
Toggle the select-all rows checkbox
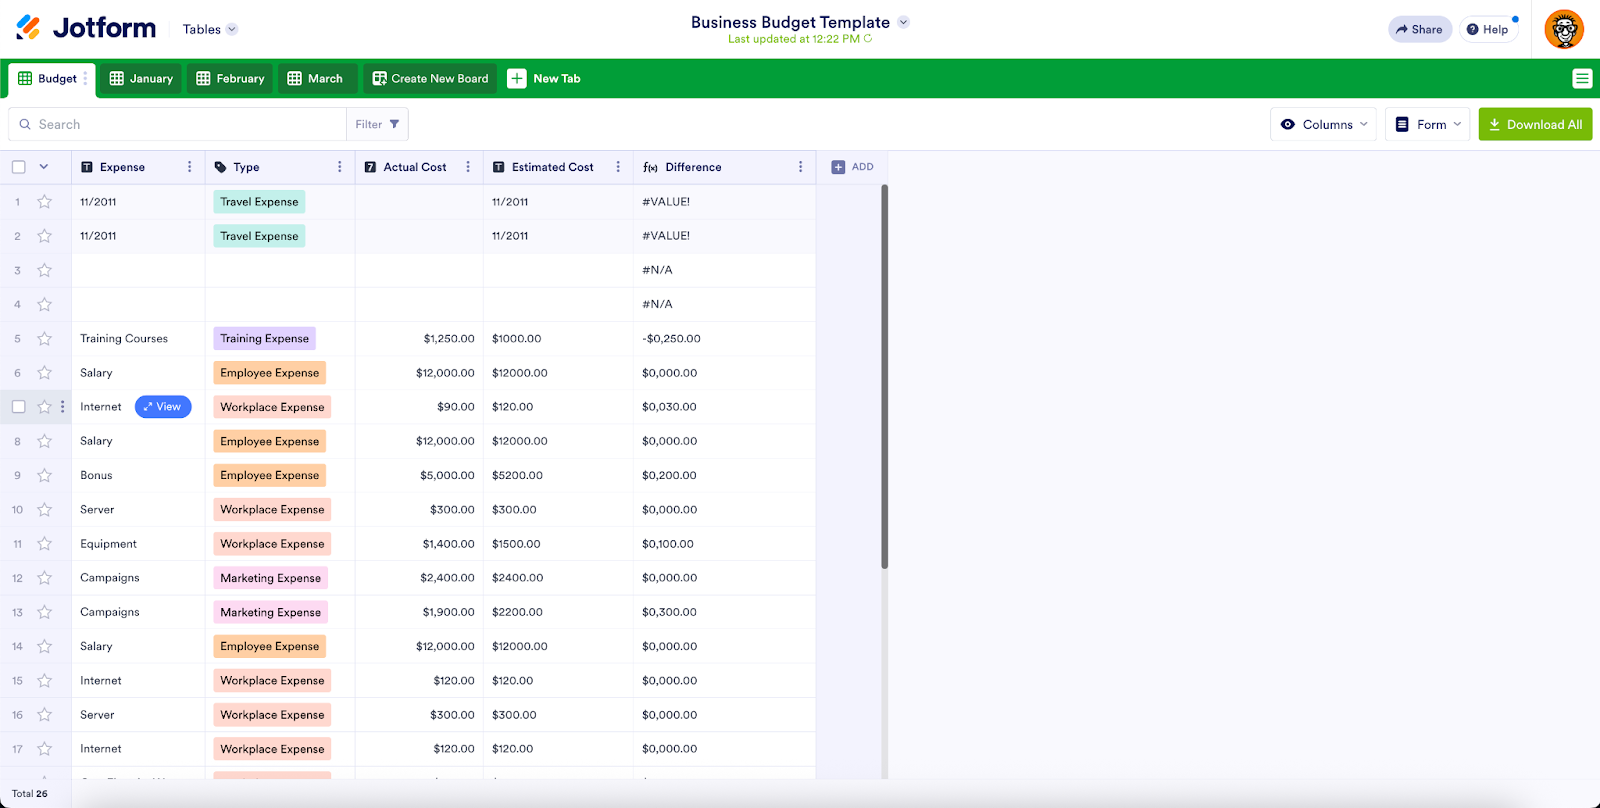pos(19,167)
